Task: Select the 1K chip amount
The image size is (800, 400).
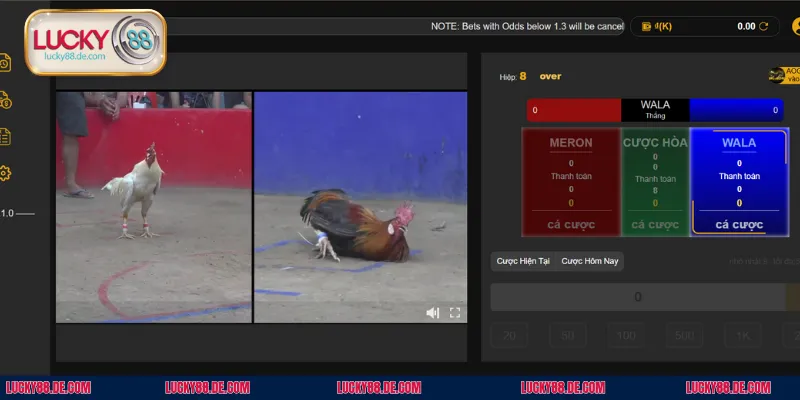Action: click(743, 335)
